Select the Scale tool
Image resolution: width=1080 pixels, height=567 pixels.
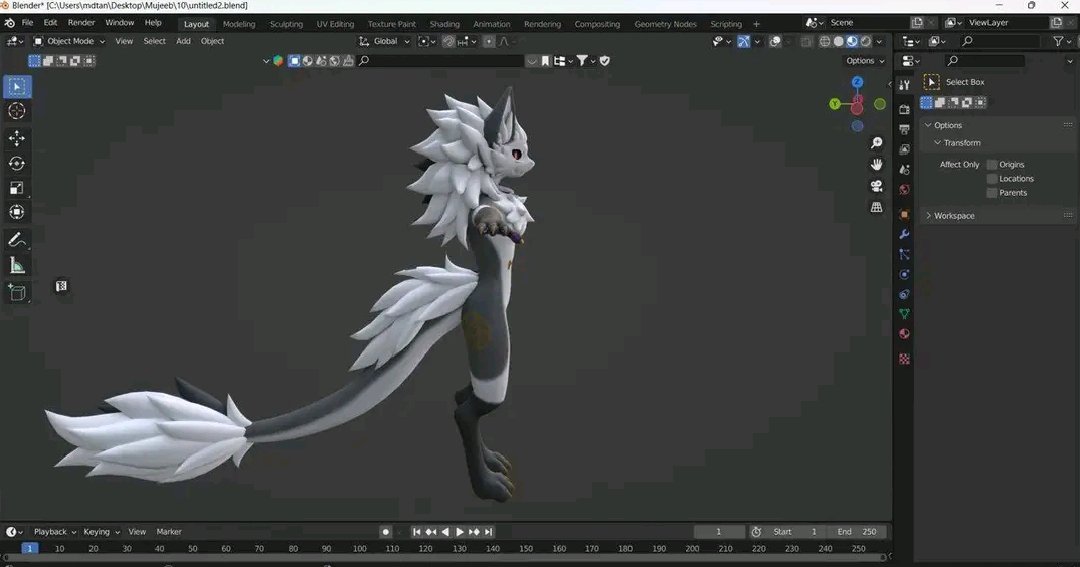[17, 188]
